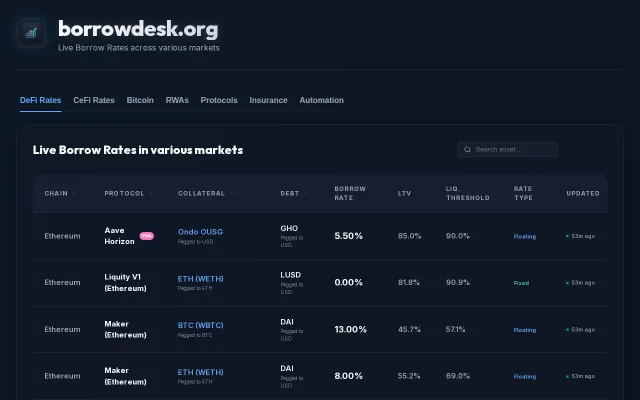The height and width of the screenshot is (400, 640).
Task: Click Ethereum chain in the Liquity row
Action: 62,282
